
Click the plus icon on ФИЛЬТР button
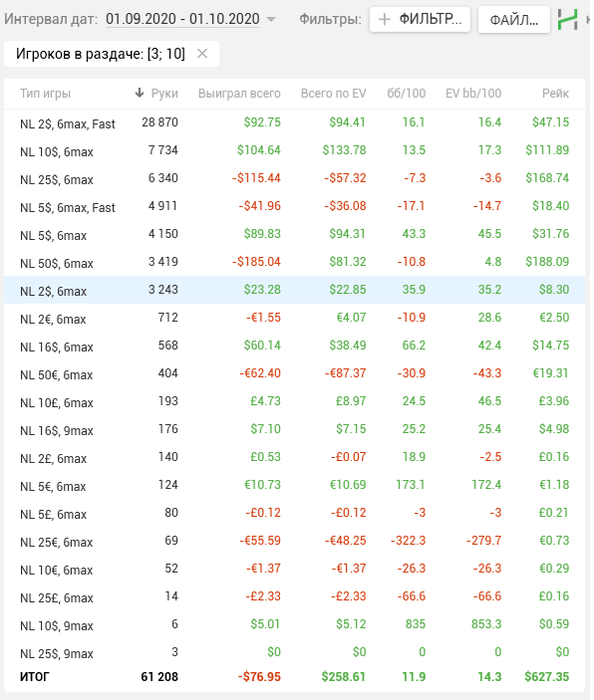[384, 19]
